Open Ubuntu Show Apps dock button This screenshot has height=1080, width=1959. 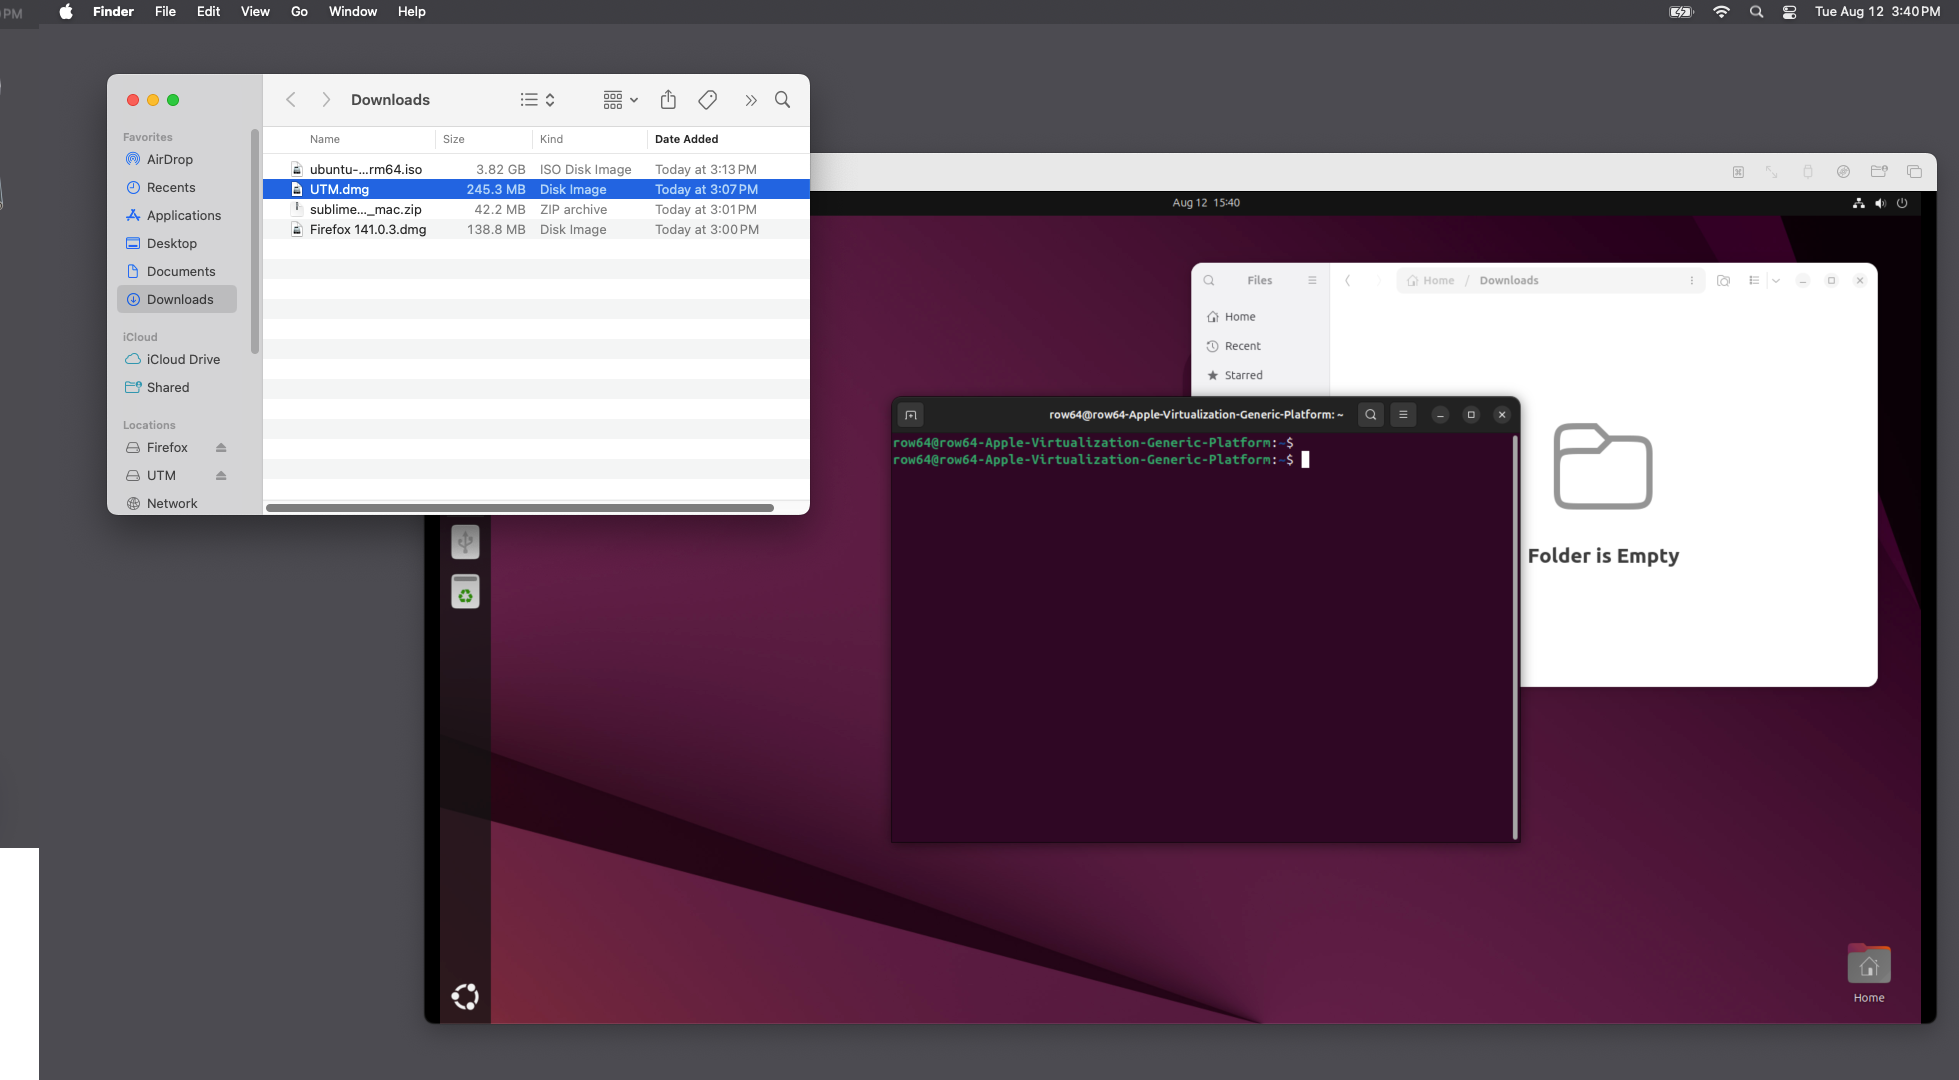coord(465,997)
